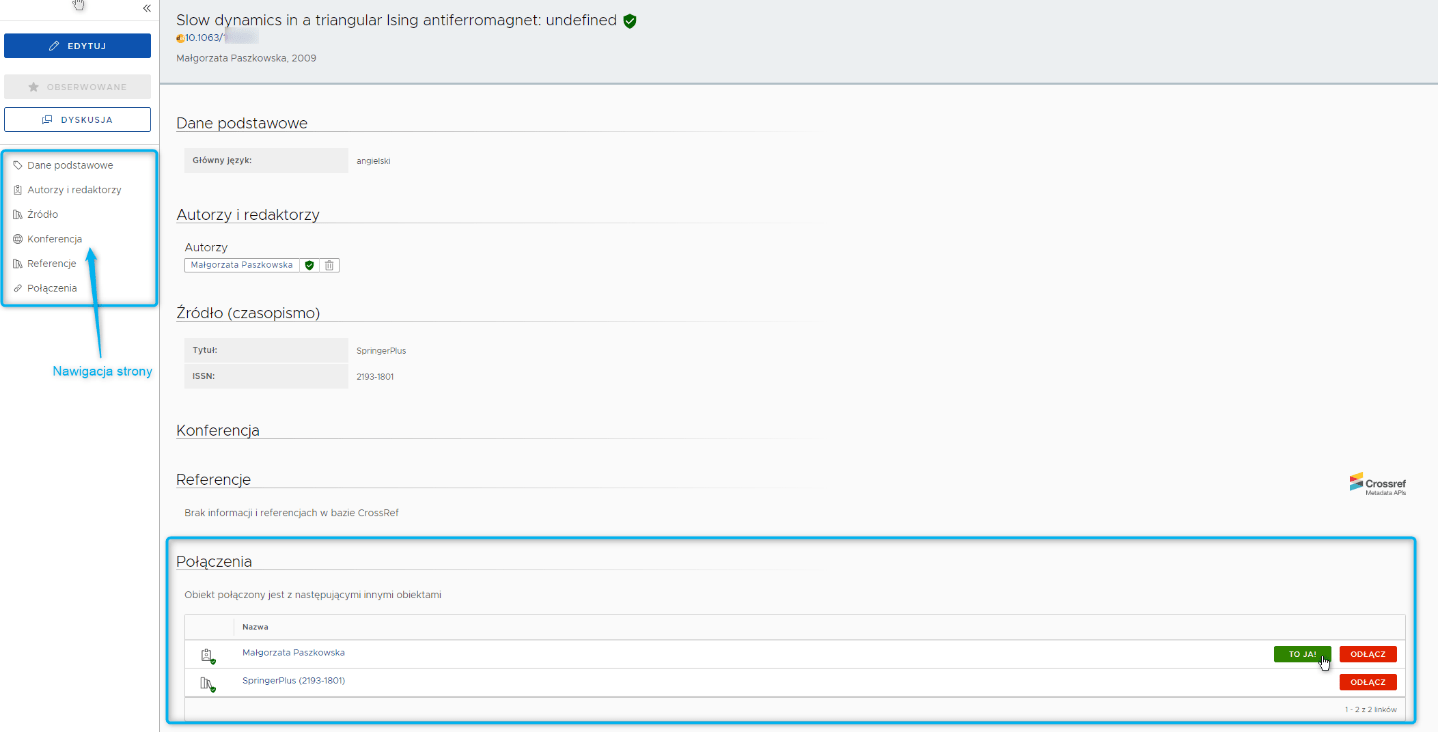
Task: Click the person icon in Małgorzata Paszkowska row
Action: click(x=208, y=656)
